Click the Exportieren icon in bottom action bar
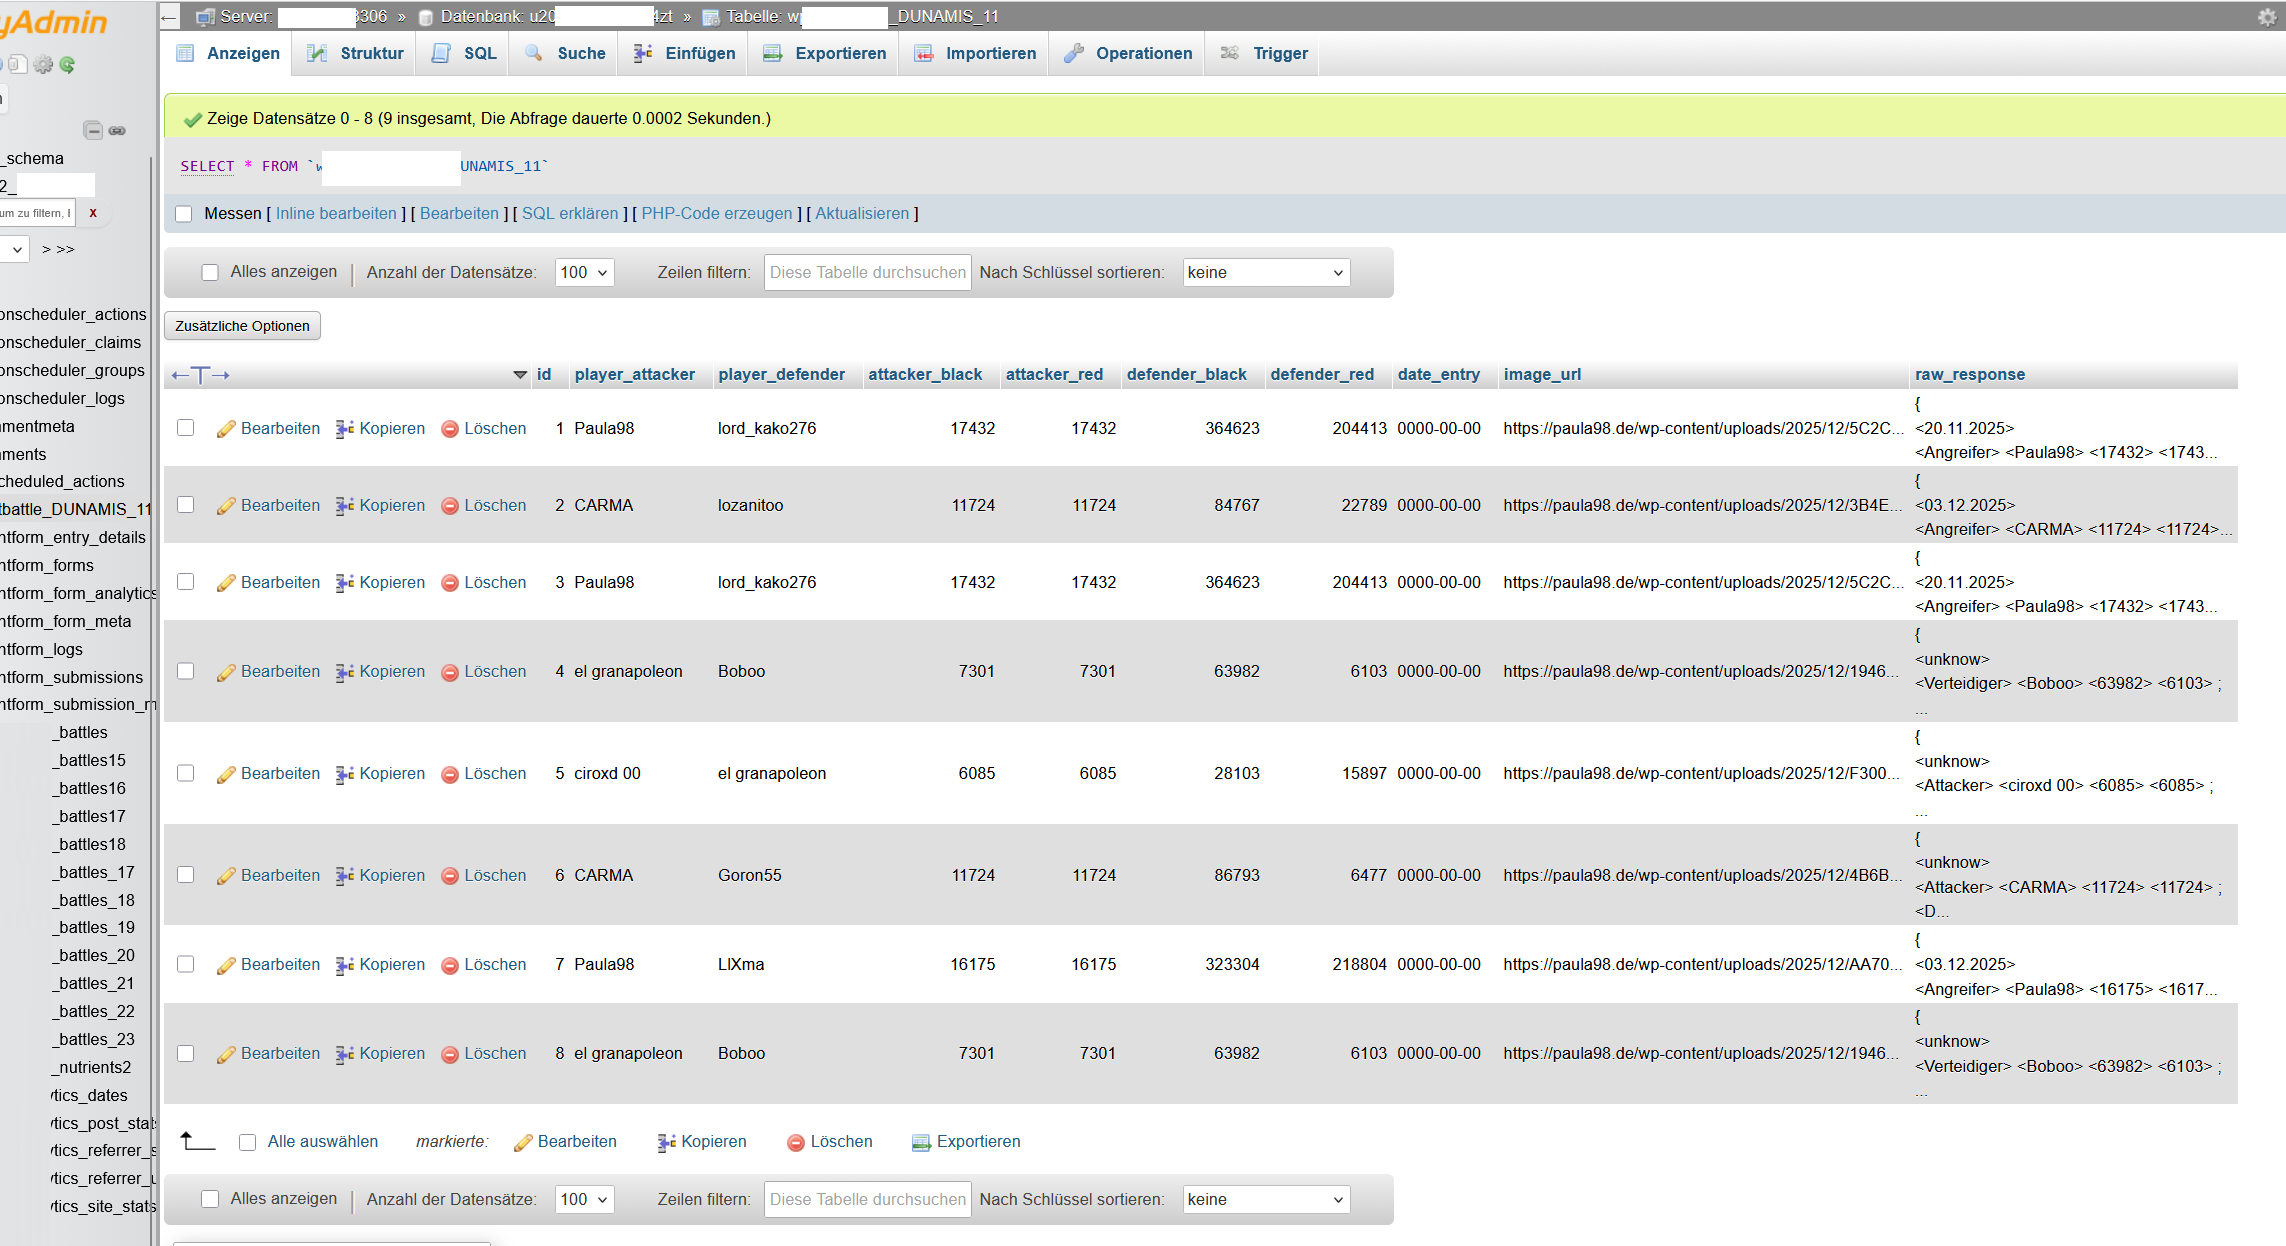 (920, 1142)
